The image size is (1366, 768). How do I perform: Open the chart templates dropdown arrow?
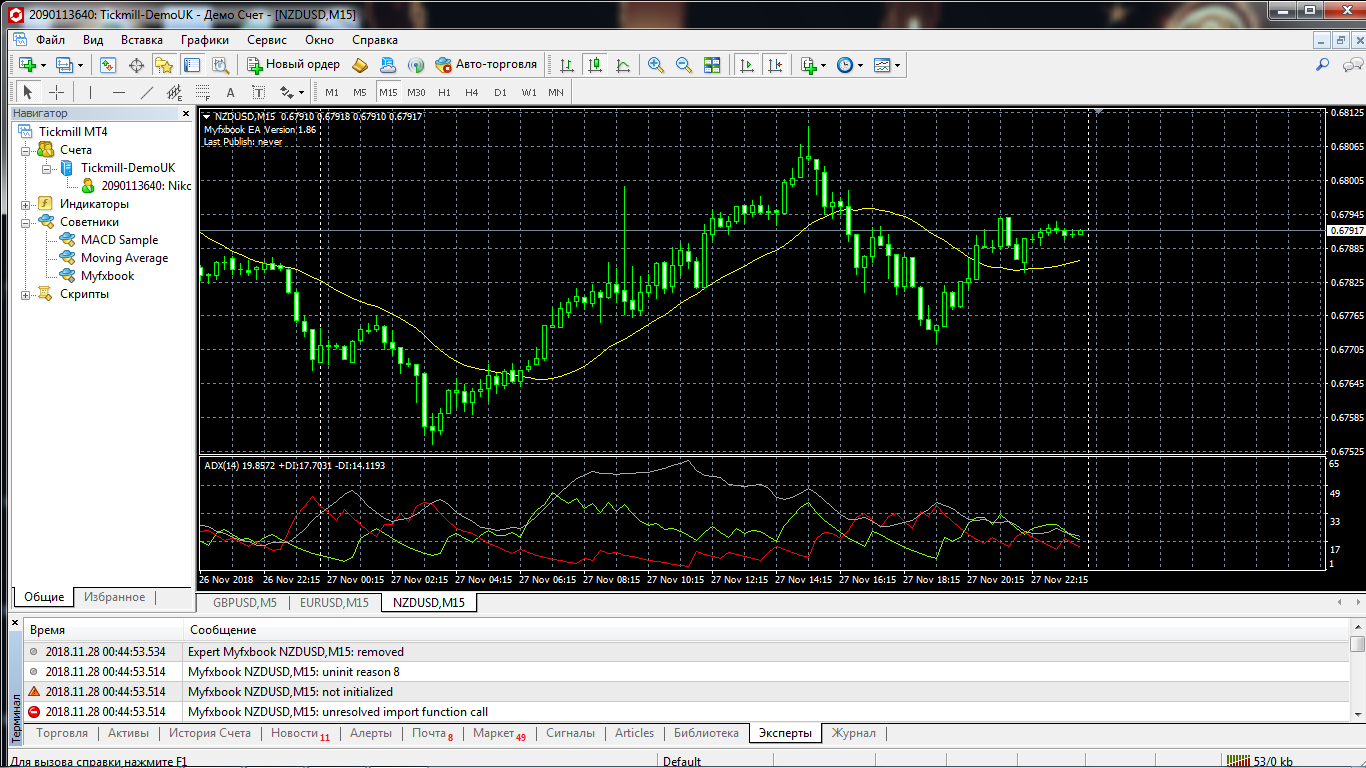click(x=897, y=65)
